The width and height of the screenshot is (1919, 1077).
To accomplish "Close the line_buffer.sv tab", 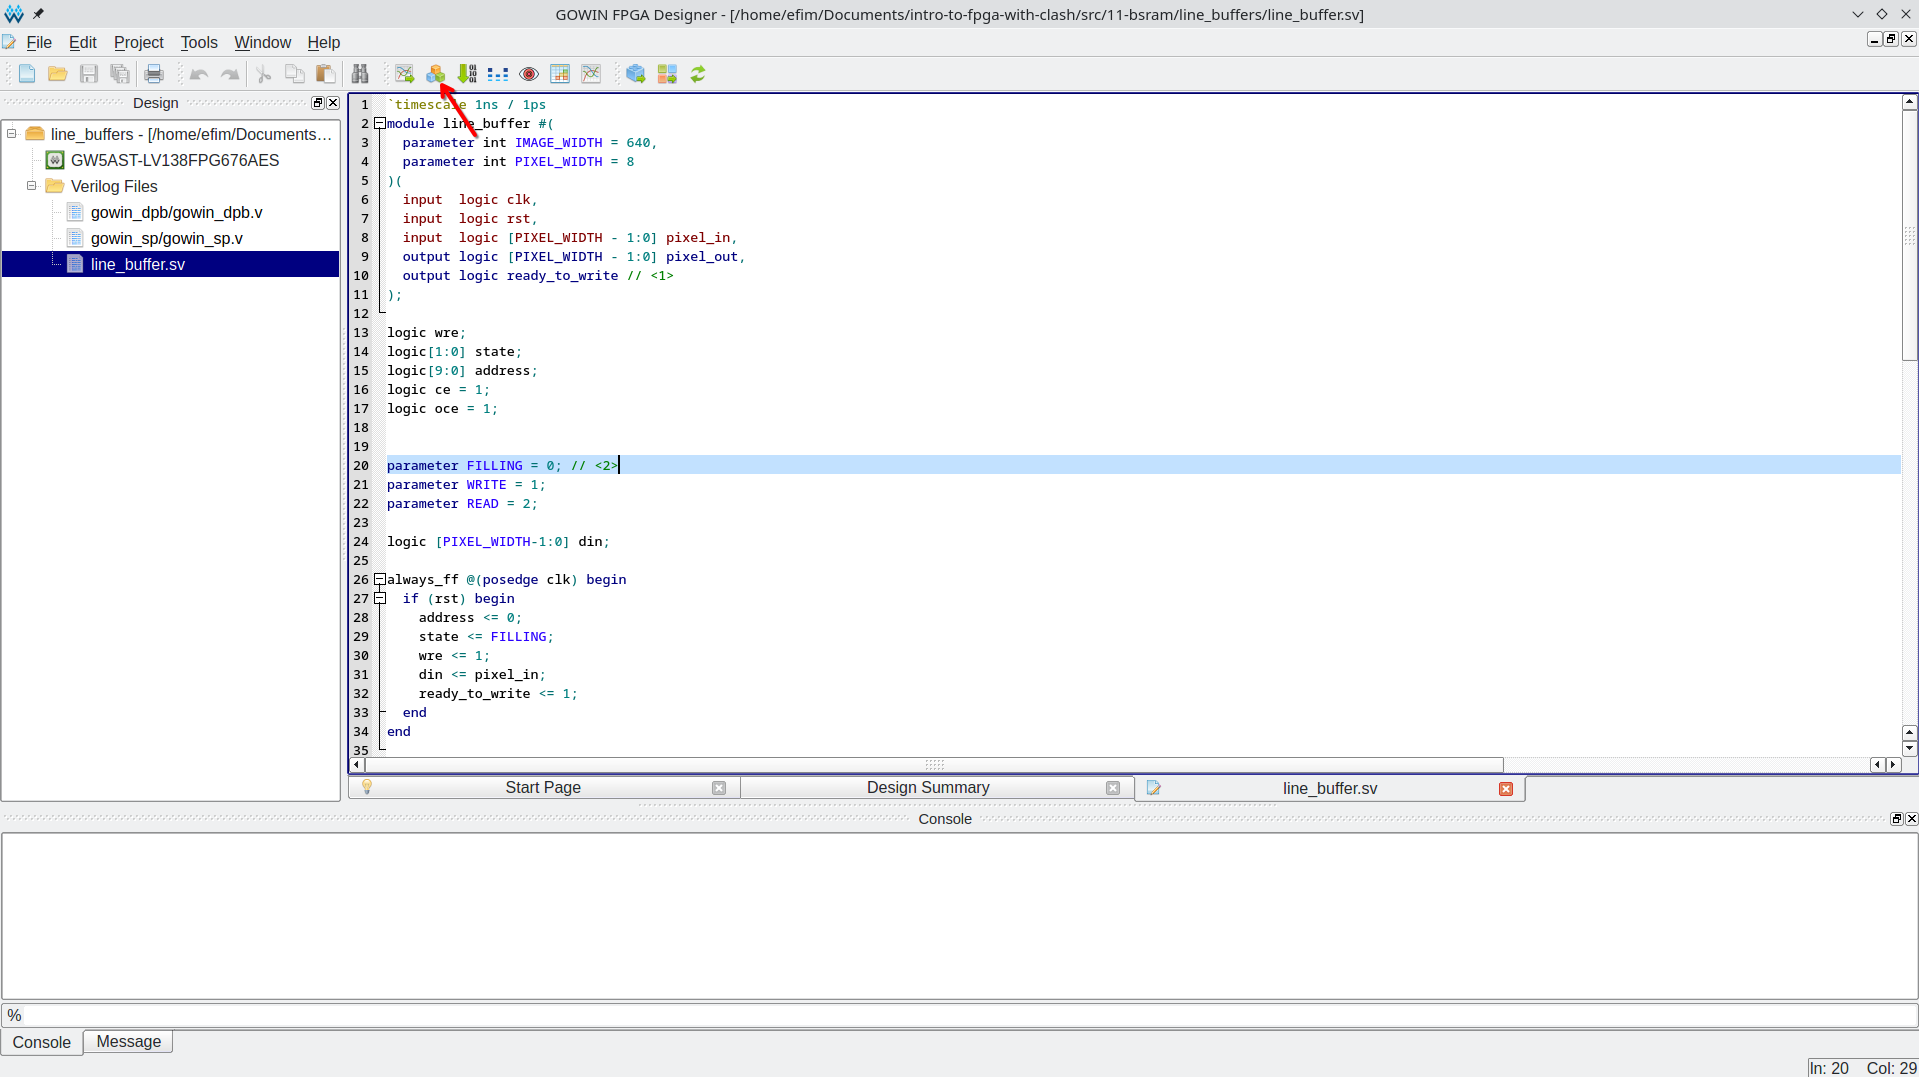I will [x=1506, y=789].
